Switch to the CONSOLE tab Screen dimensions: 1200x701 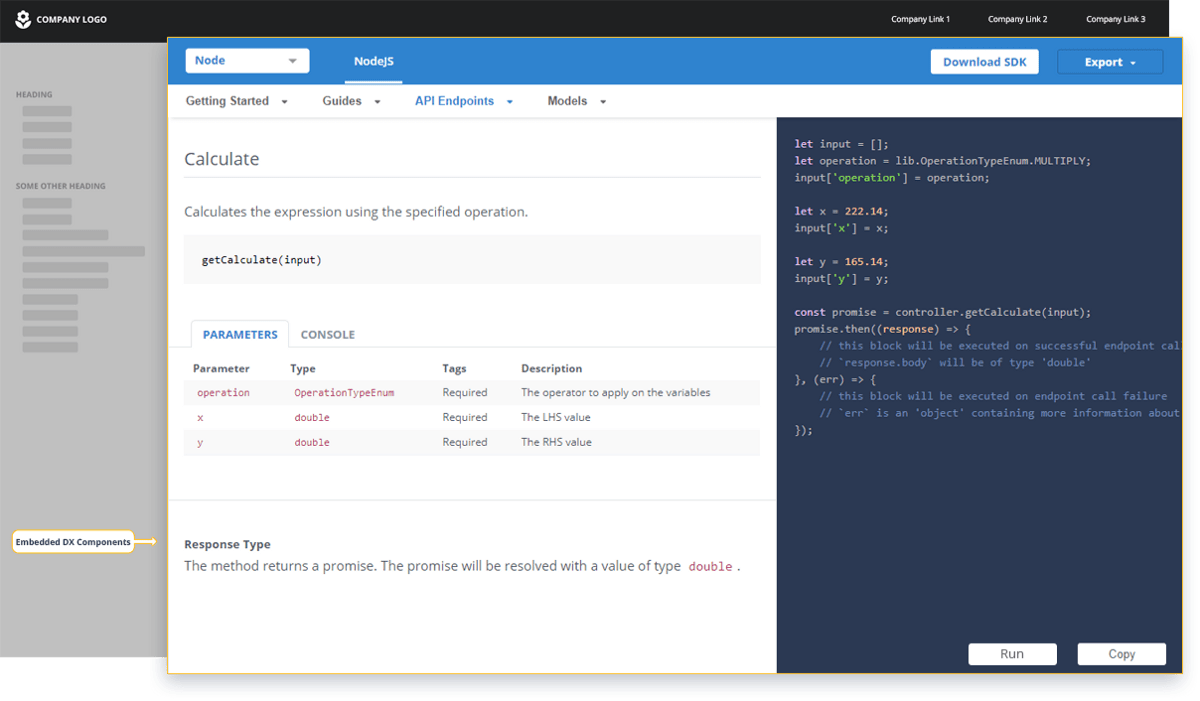[328, 335]
